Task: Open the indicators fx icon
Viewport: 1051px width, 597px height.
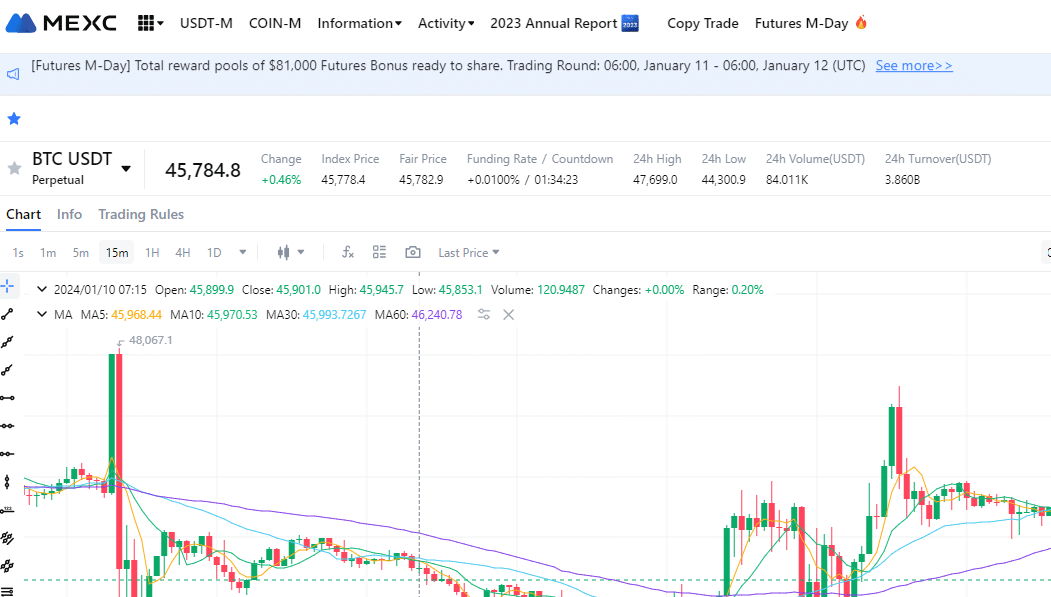Action: click(348, 253)
